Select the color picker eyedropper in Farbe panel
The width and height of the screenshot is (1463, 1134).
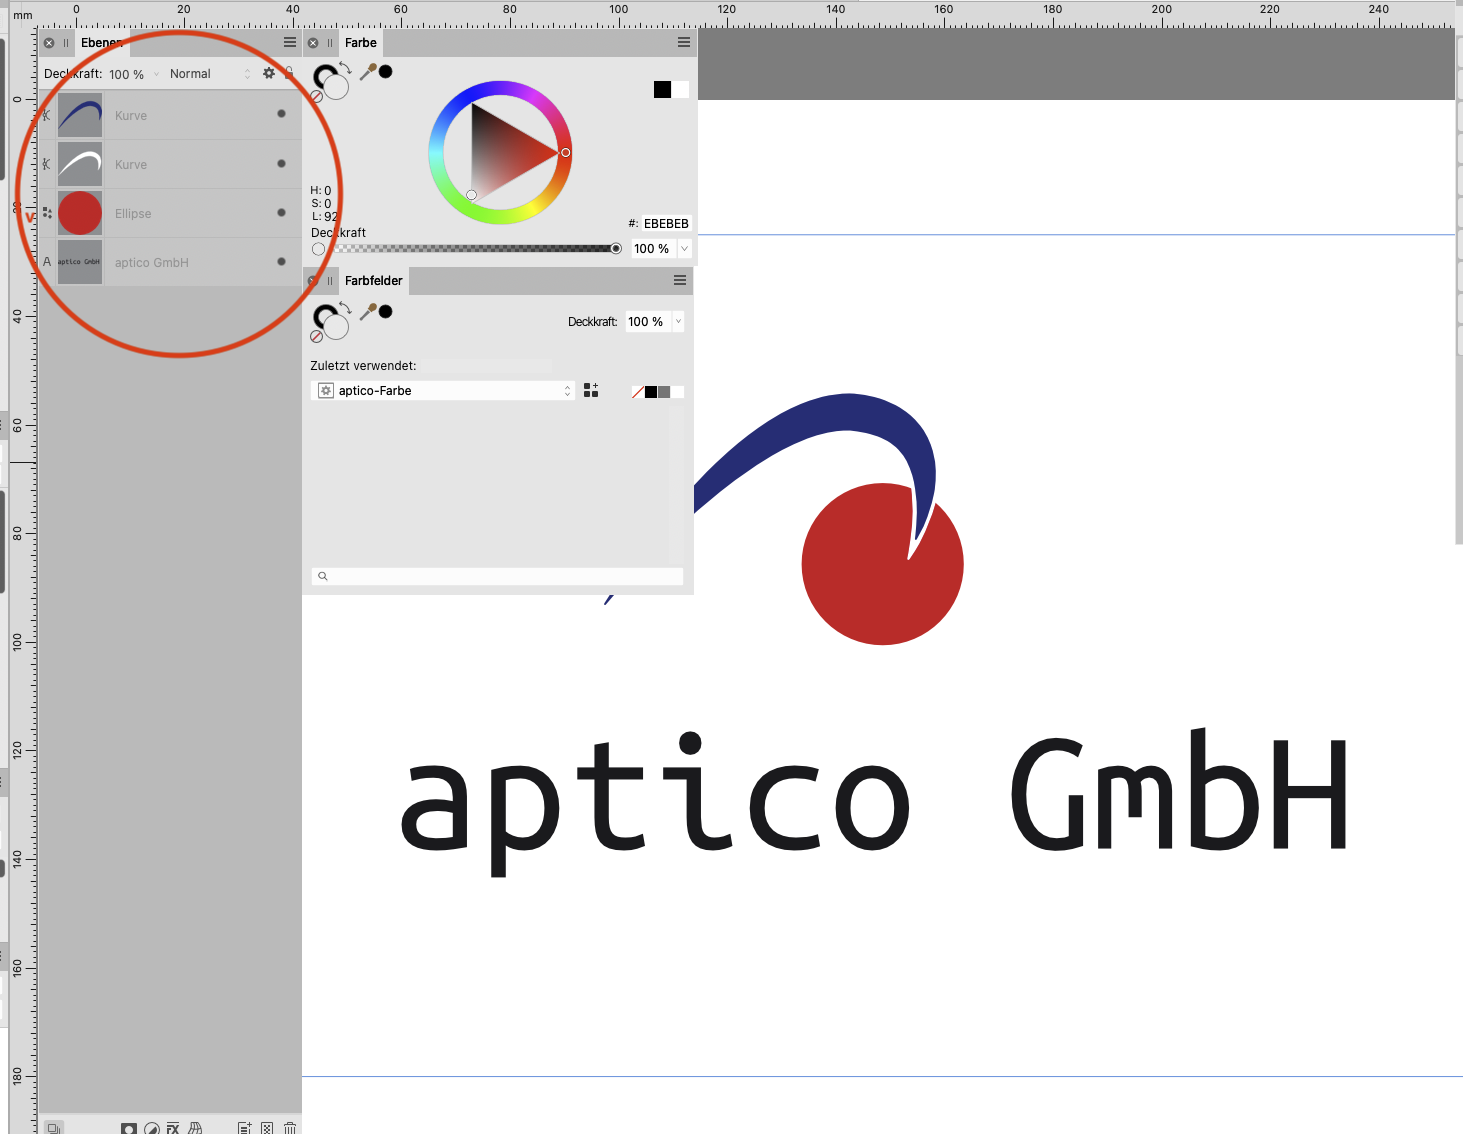click(367, 72)
